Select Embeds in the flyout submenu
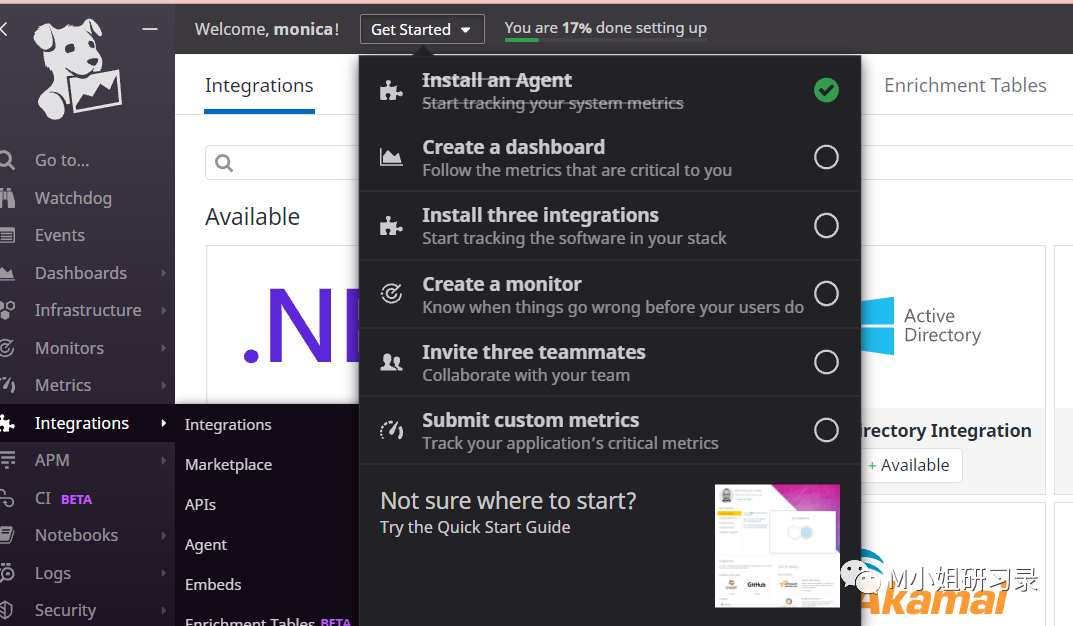1073x626 pixels. point(213,584)
